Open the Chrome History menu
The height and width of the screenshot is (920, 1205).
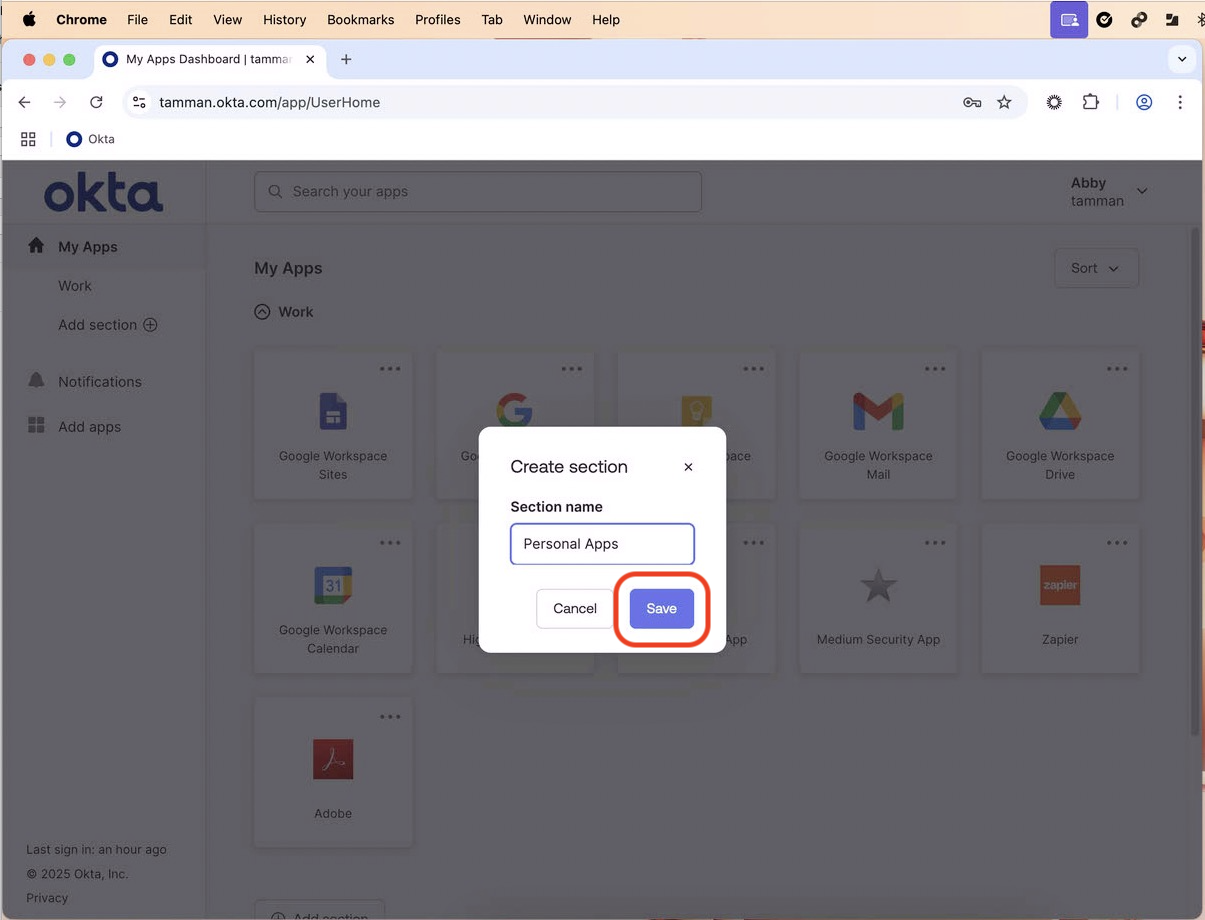(284, 19)
